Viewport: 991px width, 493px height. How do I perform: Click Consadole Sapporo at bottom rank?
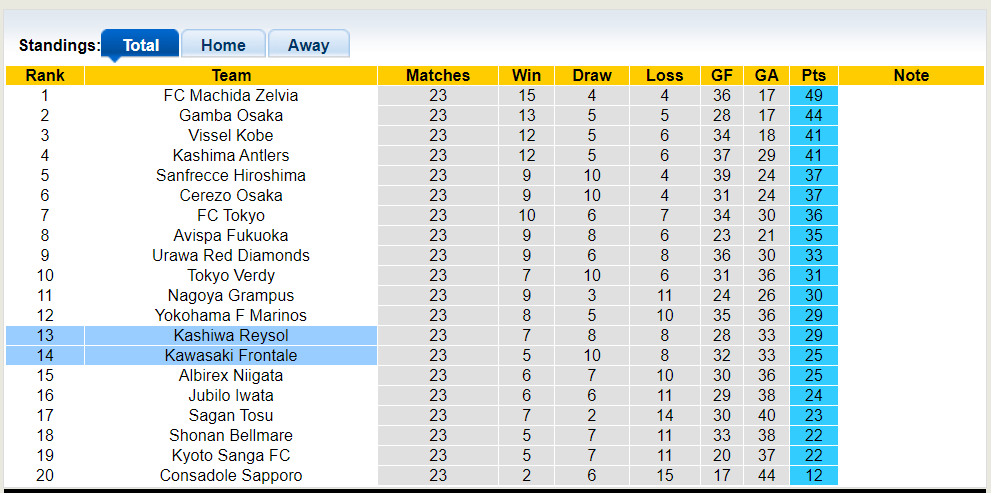(x=231, y=476)
